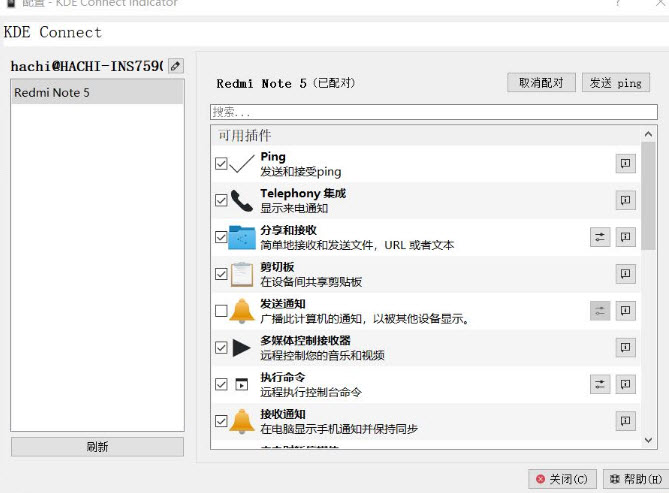Click the 取消配对 unpair button
This screenshot has width=669, height=493.
tap(541, 82)
